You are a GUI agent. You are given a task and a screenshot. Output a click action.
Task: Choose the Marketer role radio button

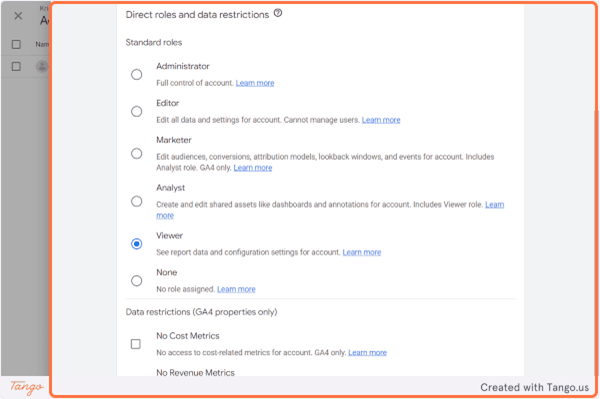tap(137, 154)
